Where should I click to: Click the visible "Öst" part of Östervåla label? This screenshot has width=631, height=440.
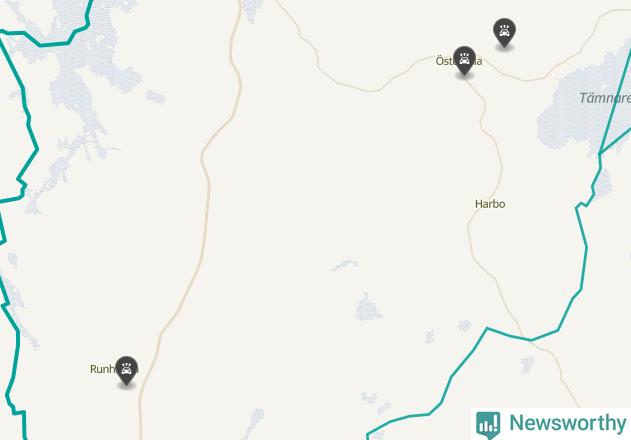pyautogui.click(x=444, y=61)
